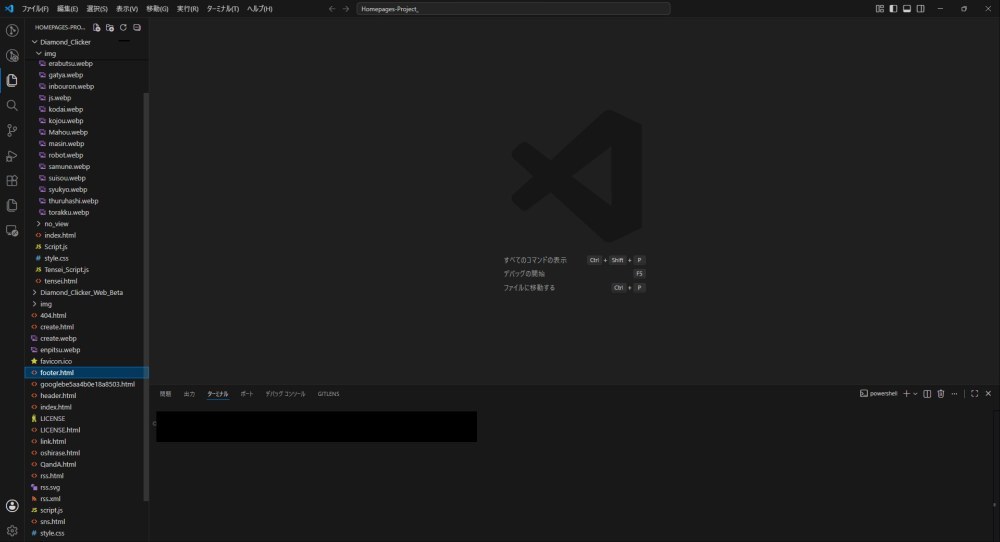Viewport: 1000px width, 542px height.
Task: Maximize the terminal panel size
Action: (x=974, y=393)
